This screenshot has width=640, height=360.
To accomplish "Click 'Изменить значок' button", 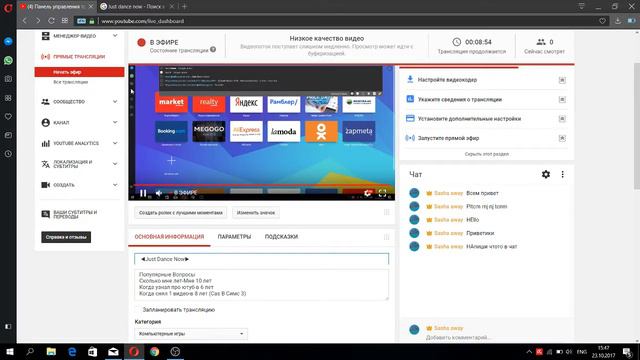I will 256,213.
